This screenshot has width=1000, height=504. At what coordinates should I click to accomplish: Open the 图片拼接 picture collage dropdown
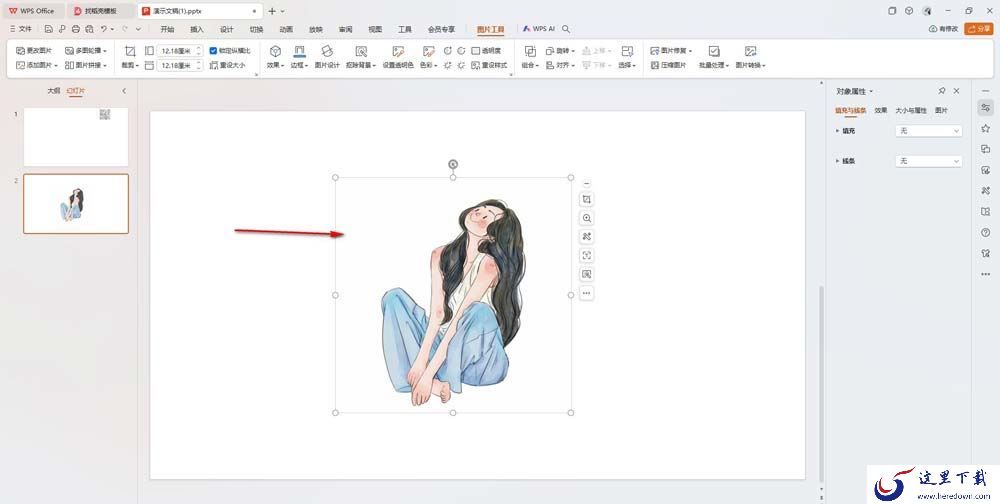pos(85,65)
